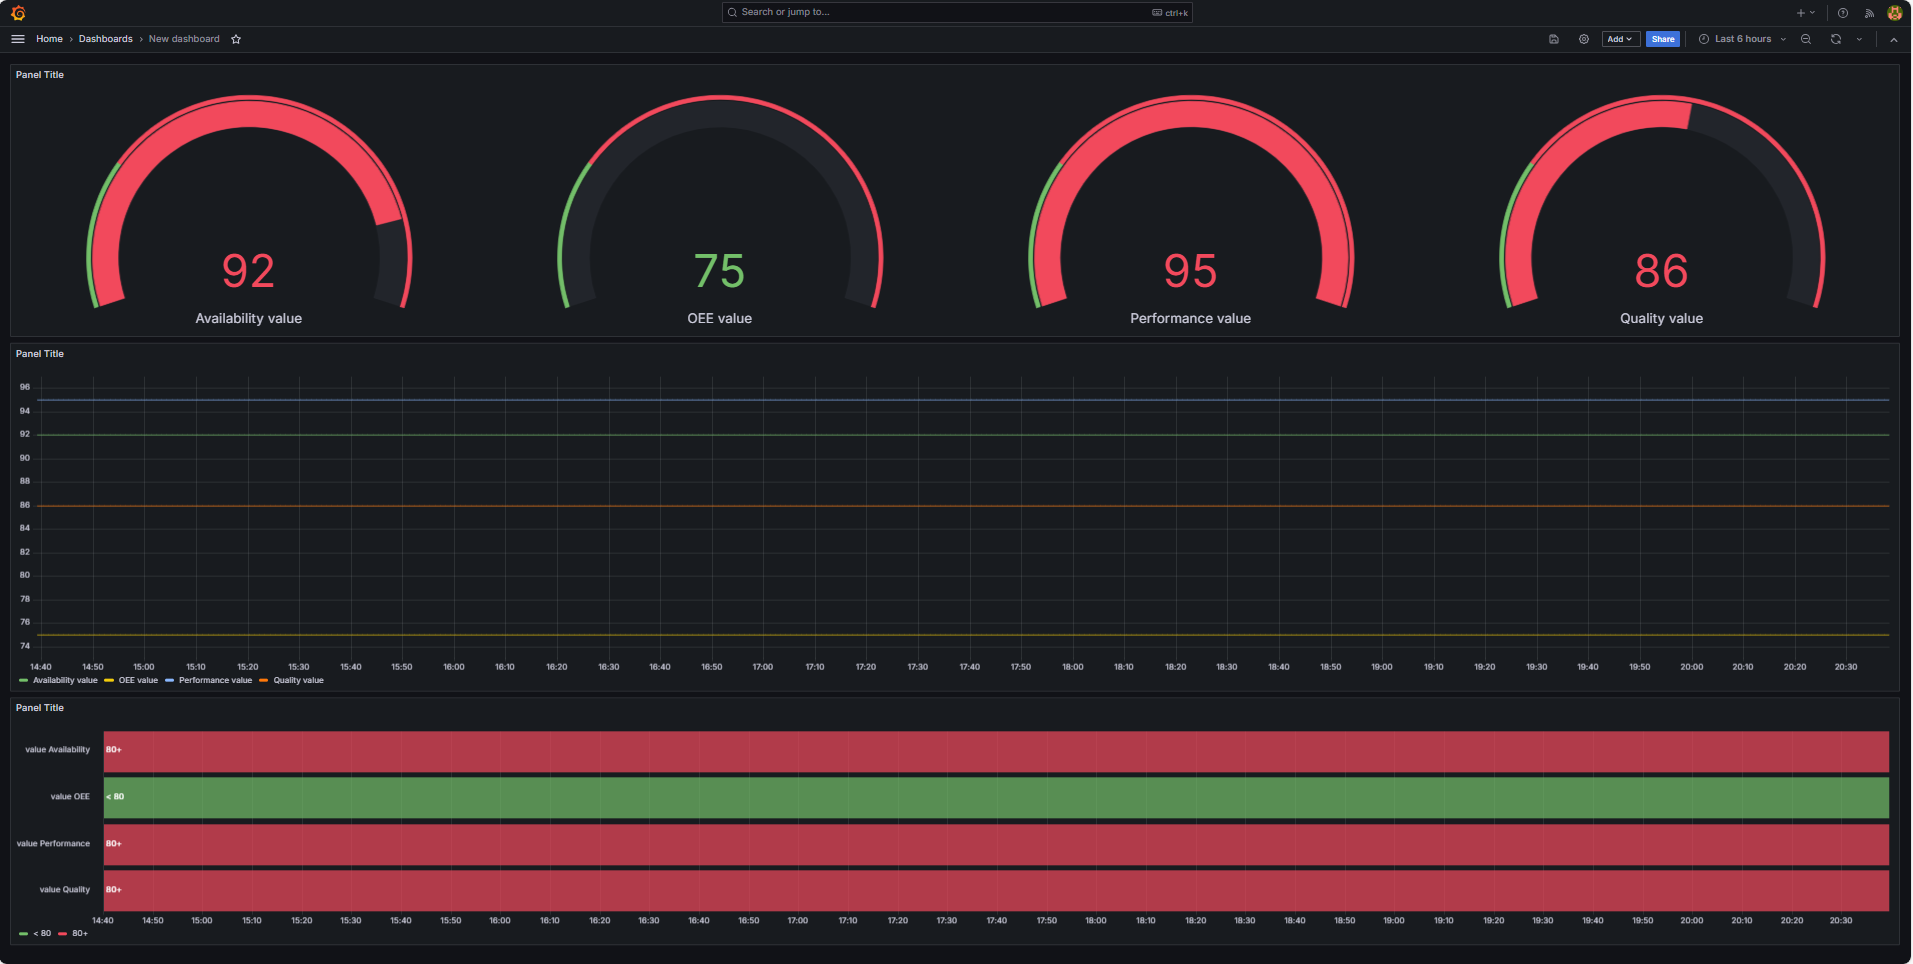Open the auto-refresh interval dropdown
The height and width of the screenshot is (964, 1913).
pos(1860,39)
